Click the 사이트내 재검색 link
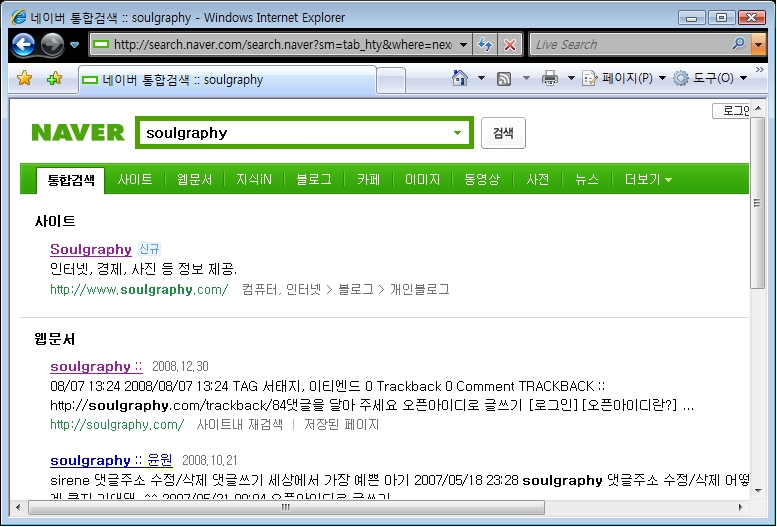The width and height of the screenshot is (777, 527). (240, 425)
